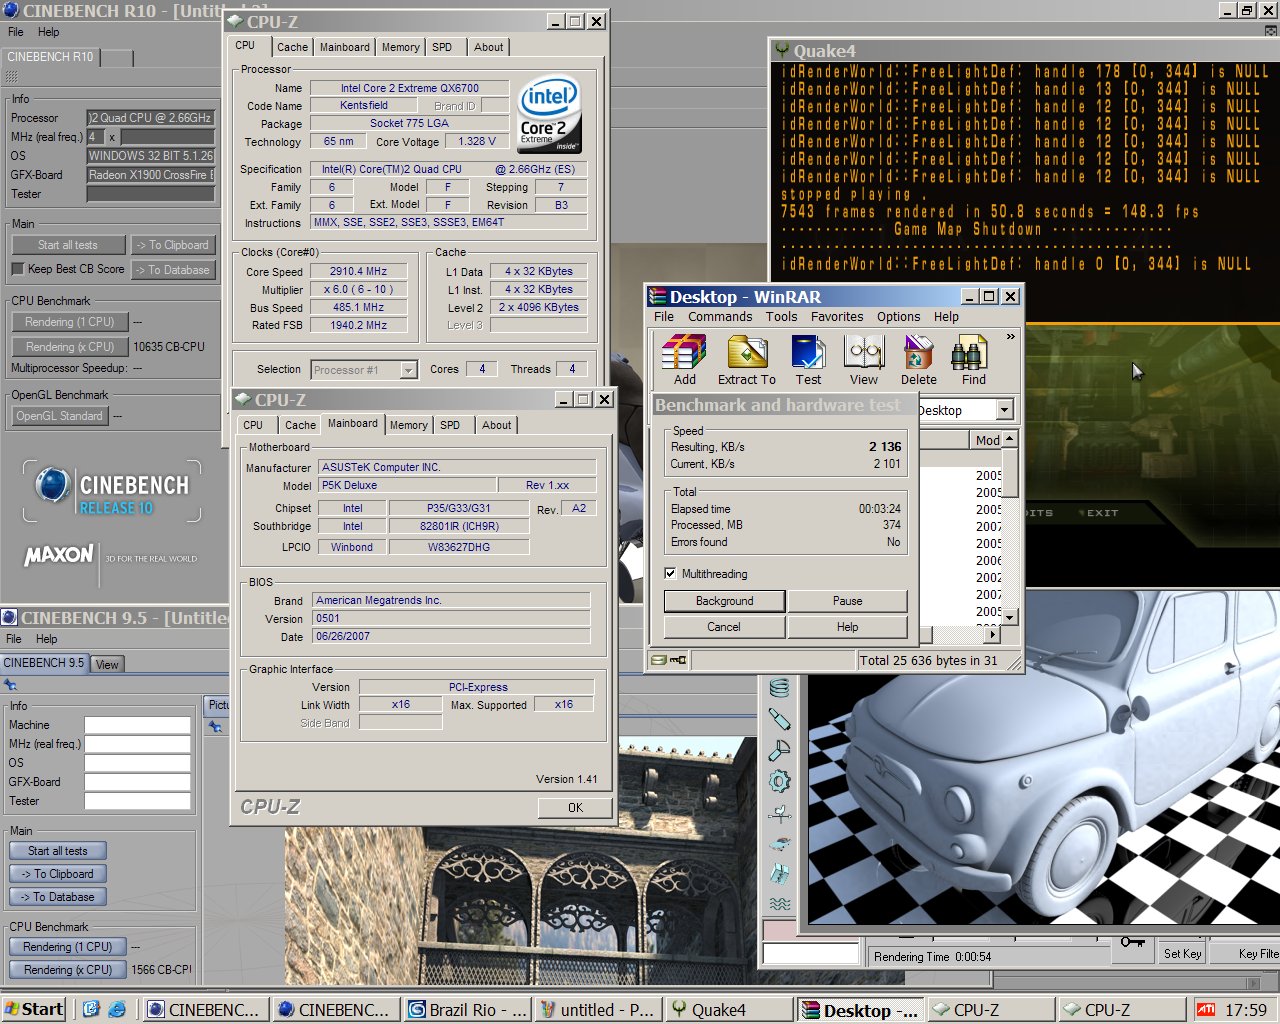Viewport: 1280px width, 1024px height.
Task: Click Start all tests in CINEBENCH 9.5
Action: click(58, 851)
